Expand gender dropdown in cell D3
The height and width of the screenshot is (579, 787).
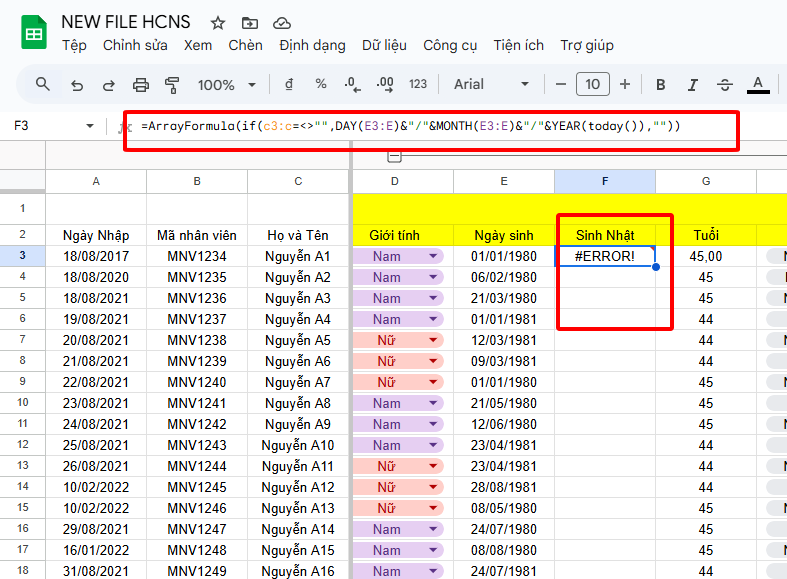tap(433, 257)
